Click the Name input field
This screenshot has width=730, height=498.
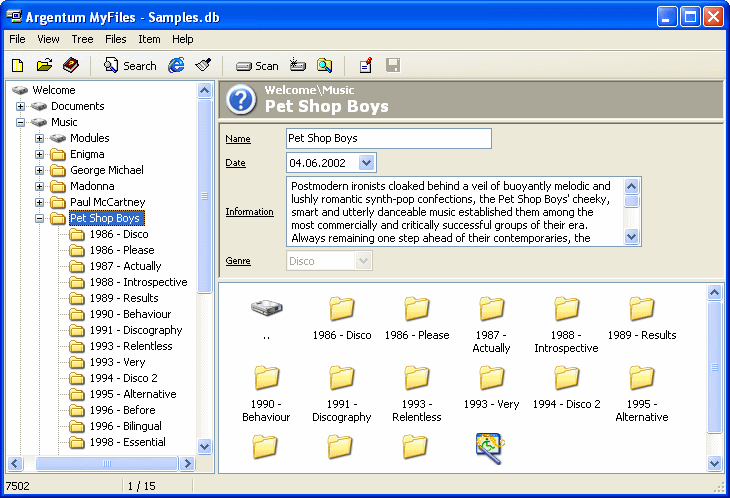(388, 138)
